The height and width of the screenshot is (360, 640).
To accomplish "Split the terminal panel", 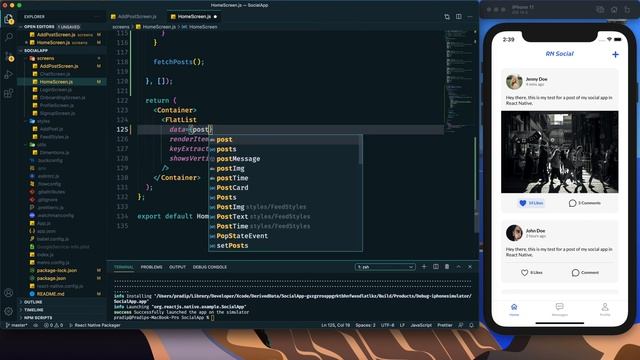I will [436, 267].
